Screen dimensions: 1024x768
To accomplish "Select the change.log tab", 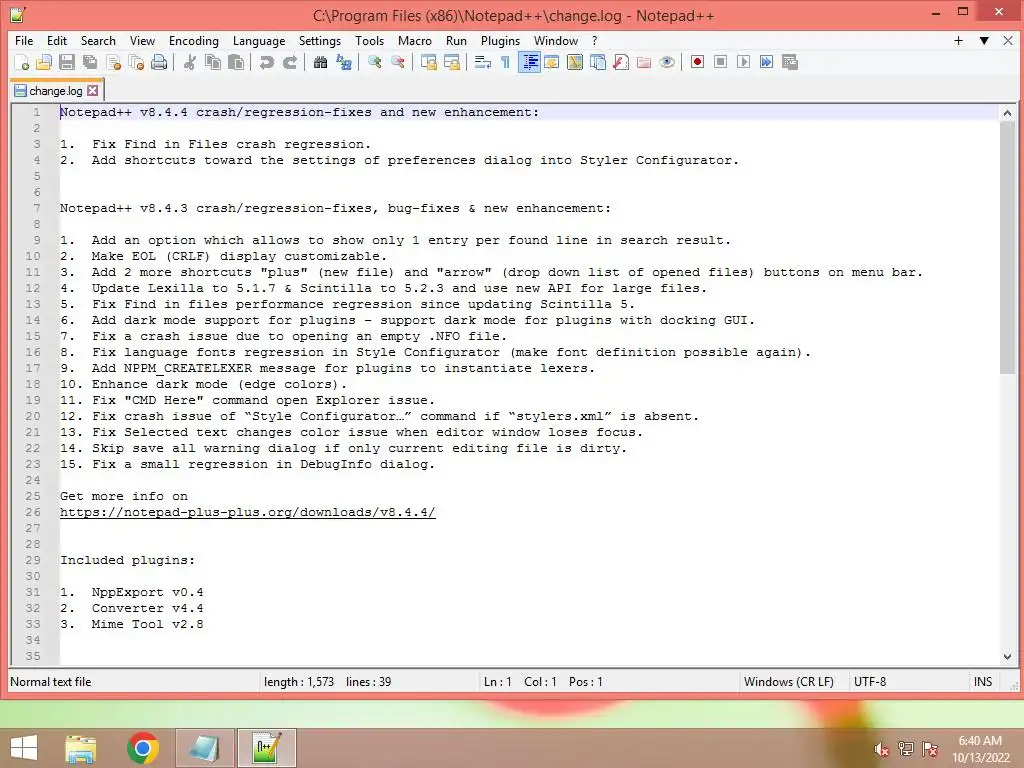I will (56, 91).
